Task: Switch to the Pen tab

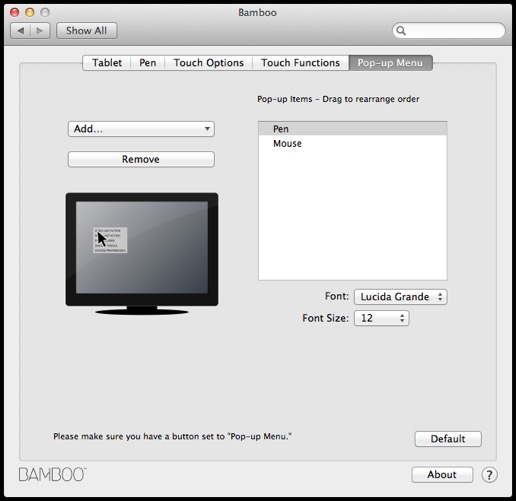Action: (148, 63)
